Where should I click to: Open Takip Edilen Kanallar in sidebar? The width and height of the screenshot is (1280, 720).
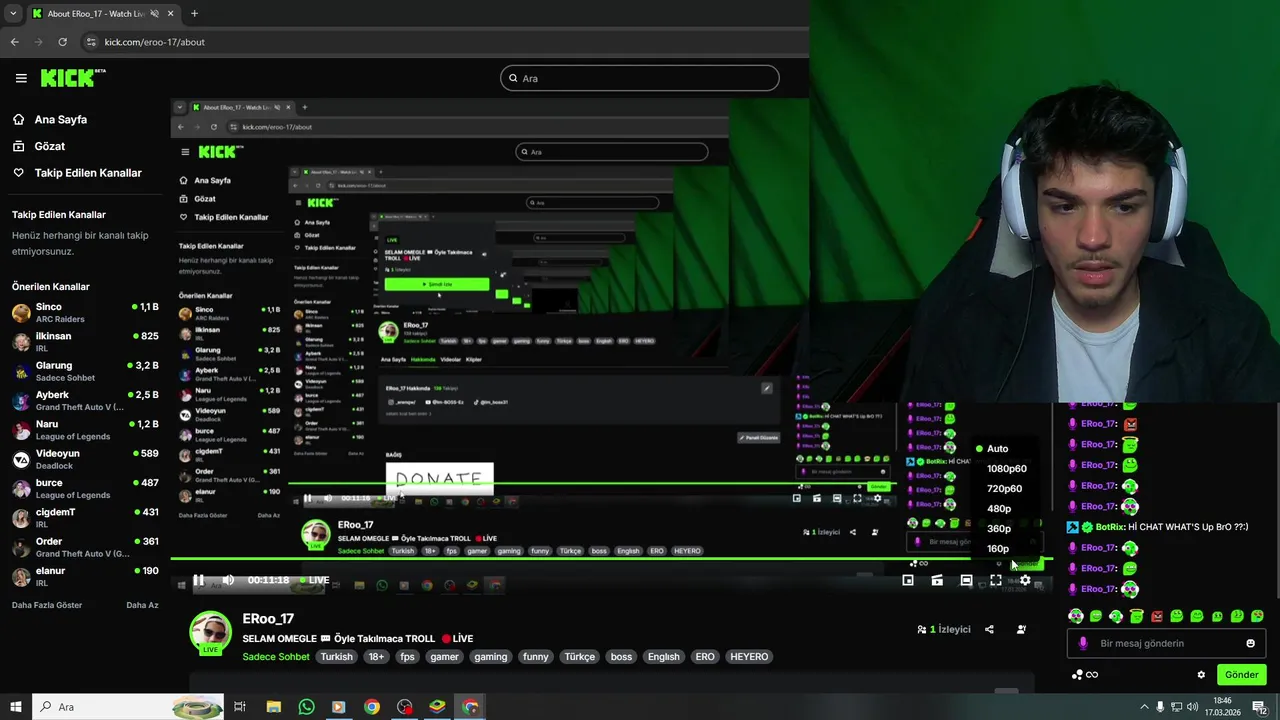[x=77, y=173]
